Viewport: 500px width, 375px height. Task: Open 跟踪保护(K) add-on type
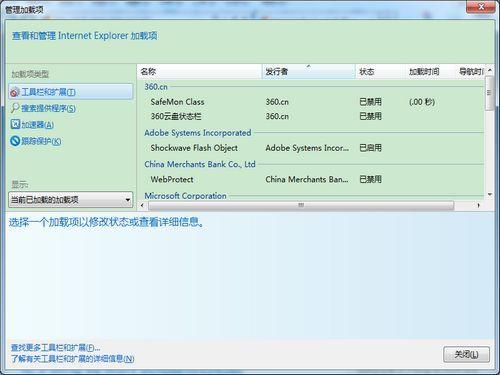(x=41, y=141)
